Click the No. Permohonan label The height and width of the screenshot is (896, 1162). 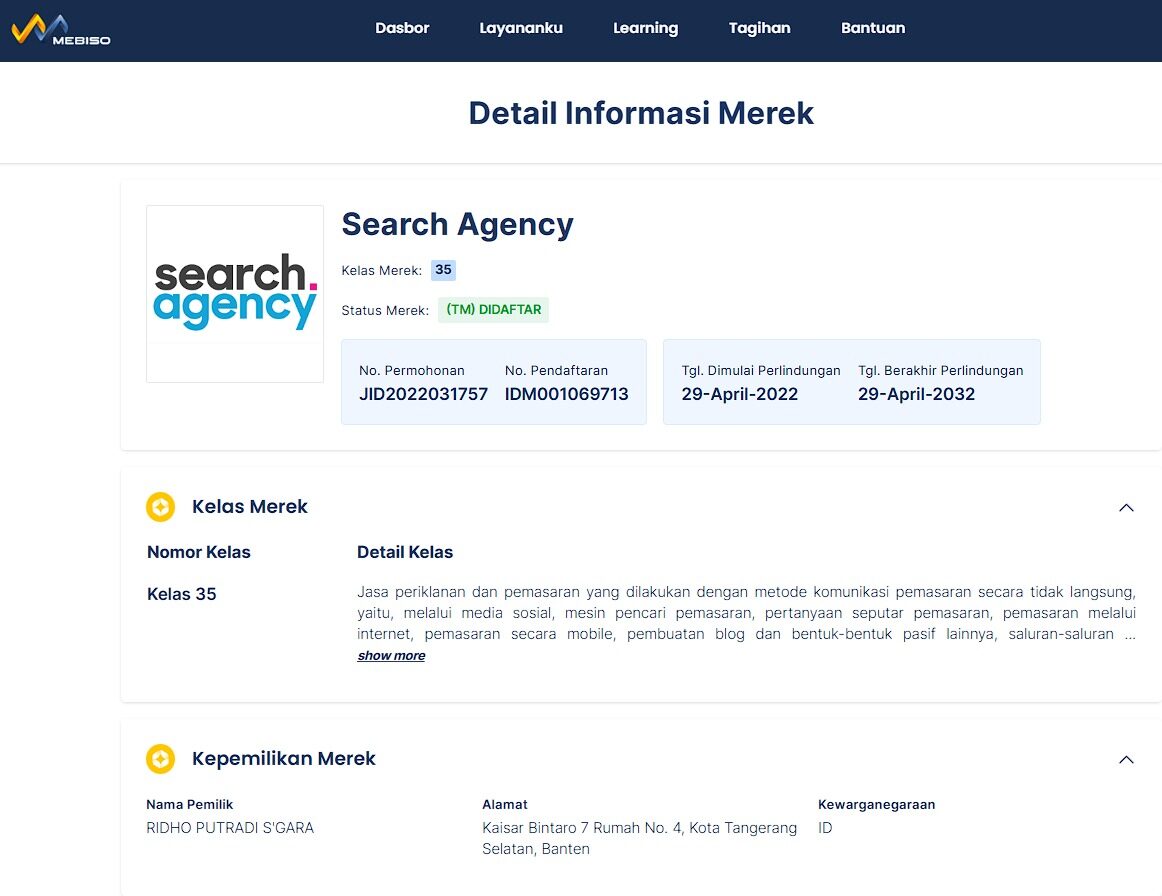(412, 371)
